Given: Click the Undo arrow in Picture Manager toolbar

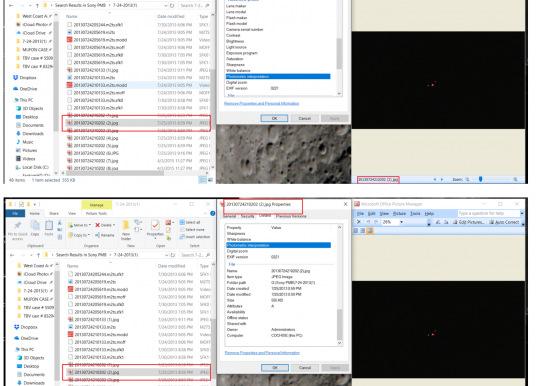Looking at the screenshot, I should (368, 222).
